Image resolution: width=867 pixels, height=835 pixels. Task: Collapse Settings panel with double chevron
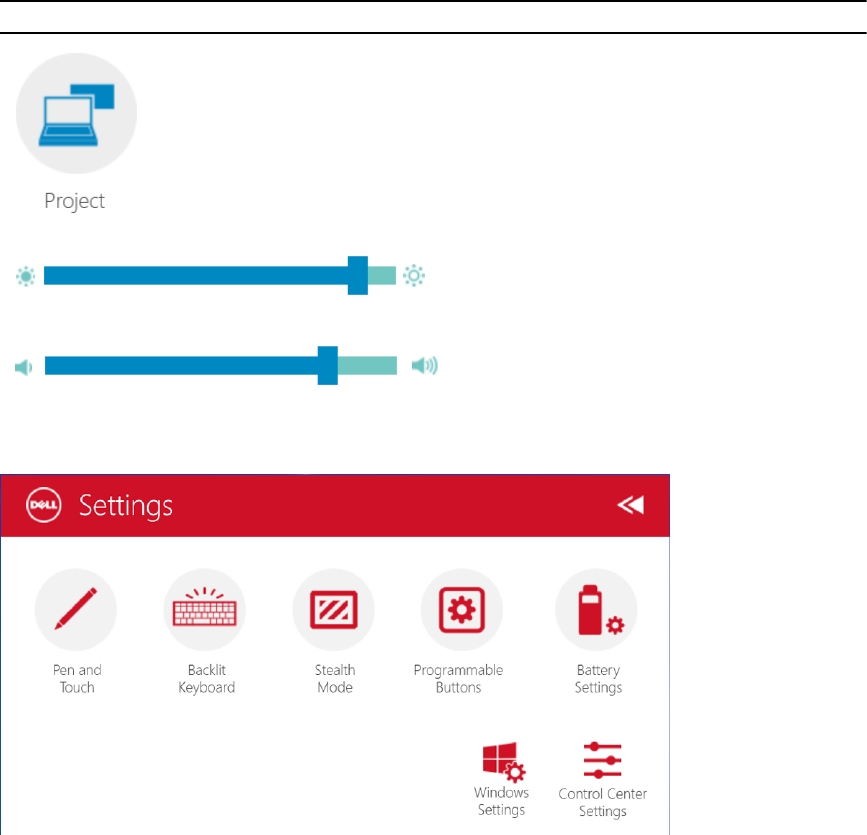[x=631, y=505]
